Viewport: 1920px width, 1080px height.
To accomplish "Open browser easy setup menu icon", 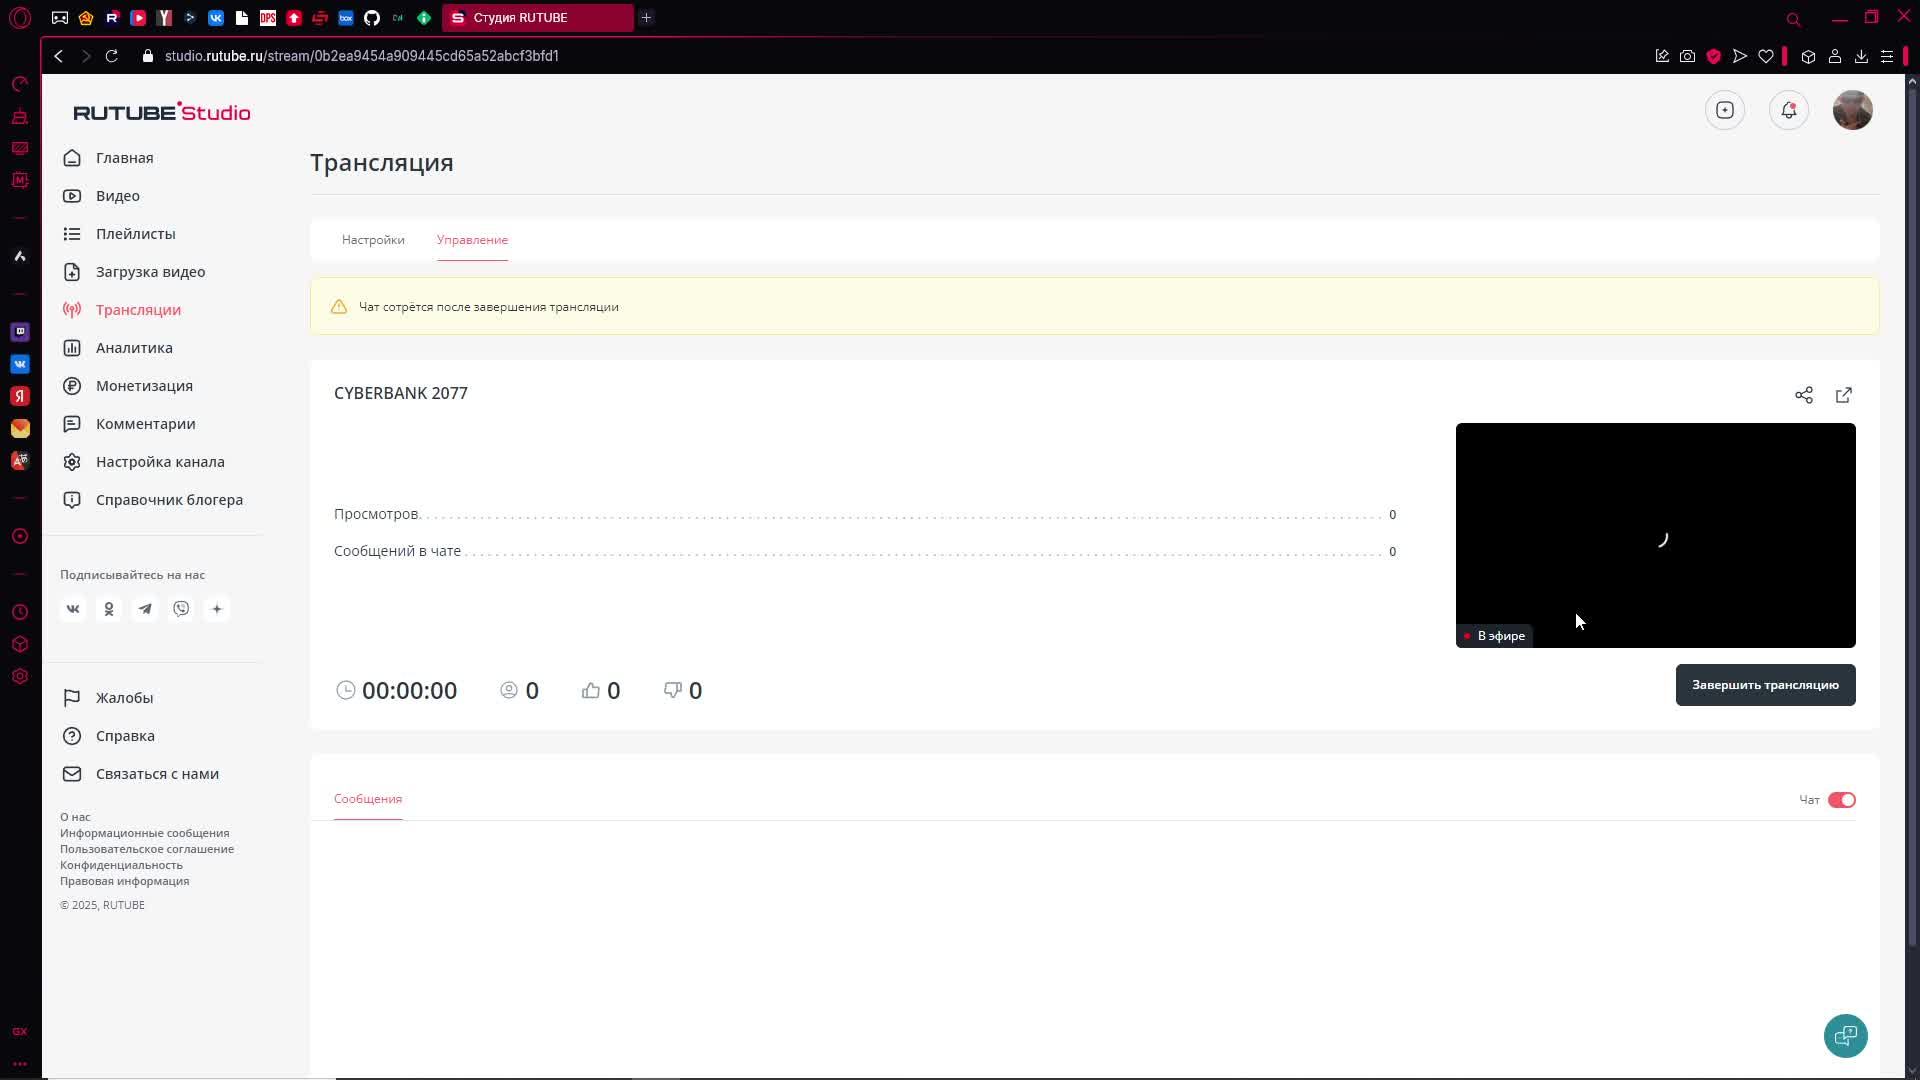I will click(x=1887, y=56).
